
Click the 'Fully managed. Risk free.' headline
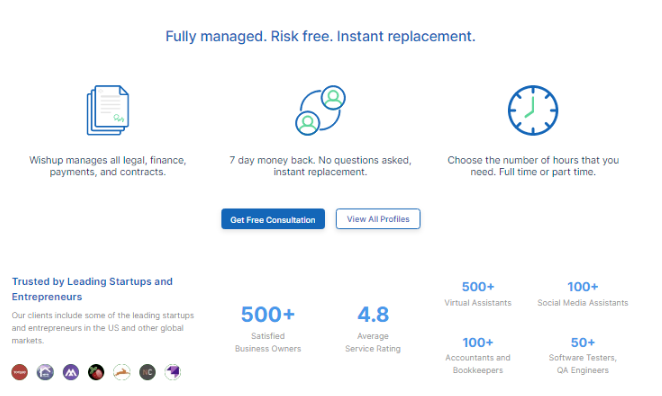pos(320,36)
